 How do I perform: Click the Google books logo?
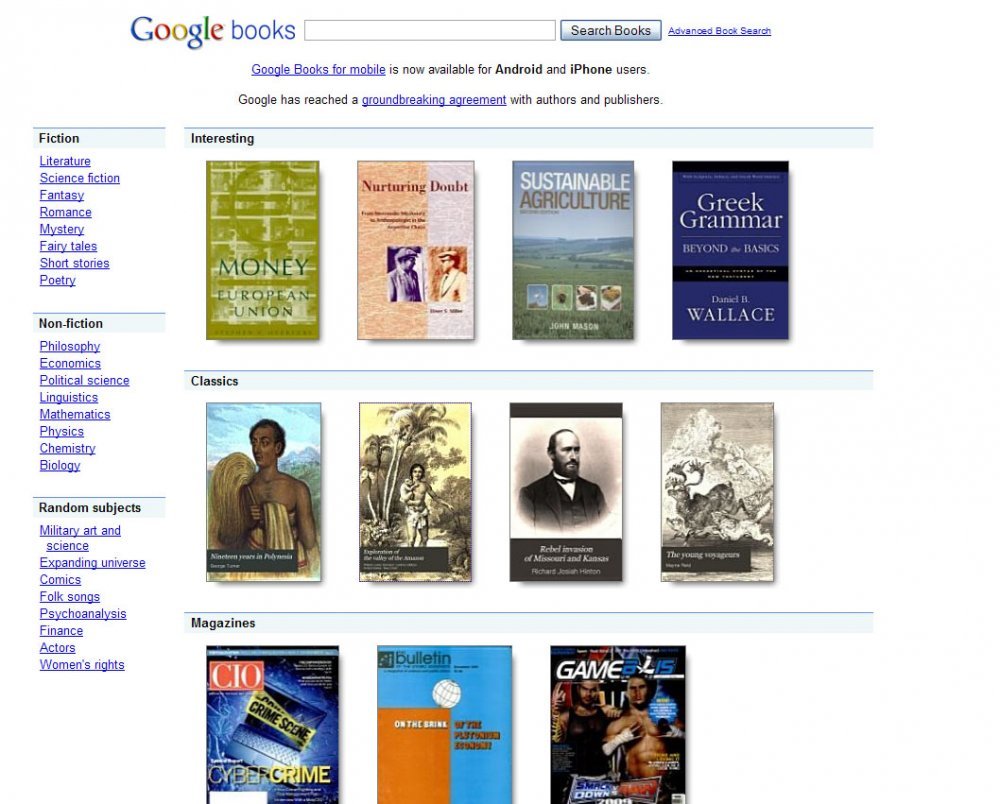213,31
